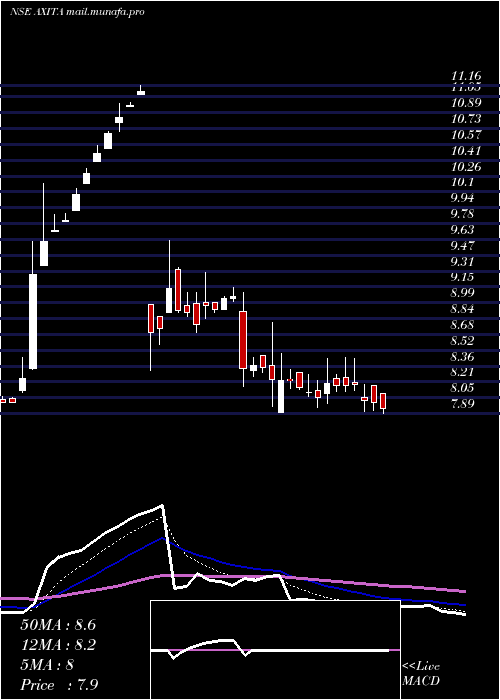Viewport: 500px width, 700px height.
Task: Click the 10.26 price axis label
Action: [466, 167]
